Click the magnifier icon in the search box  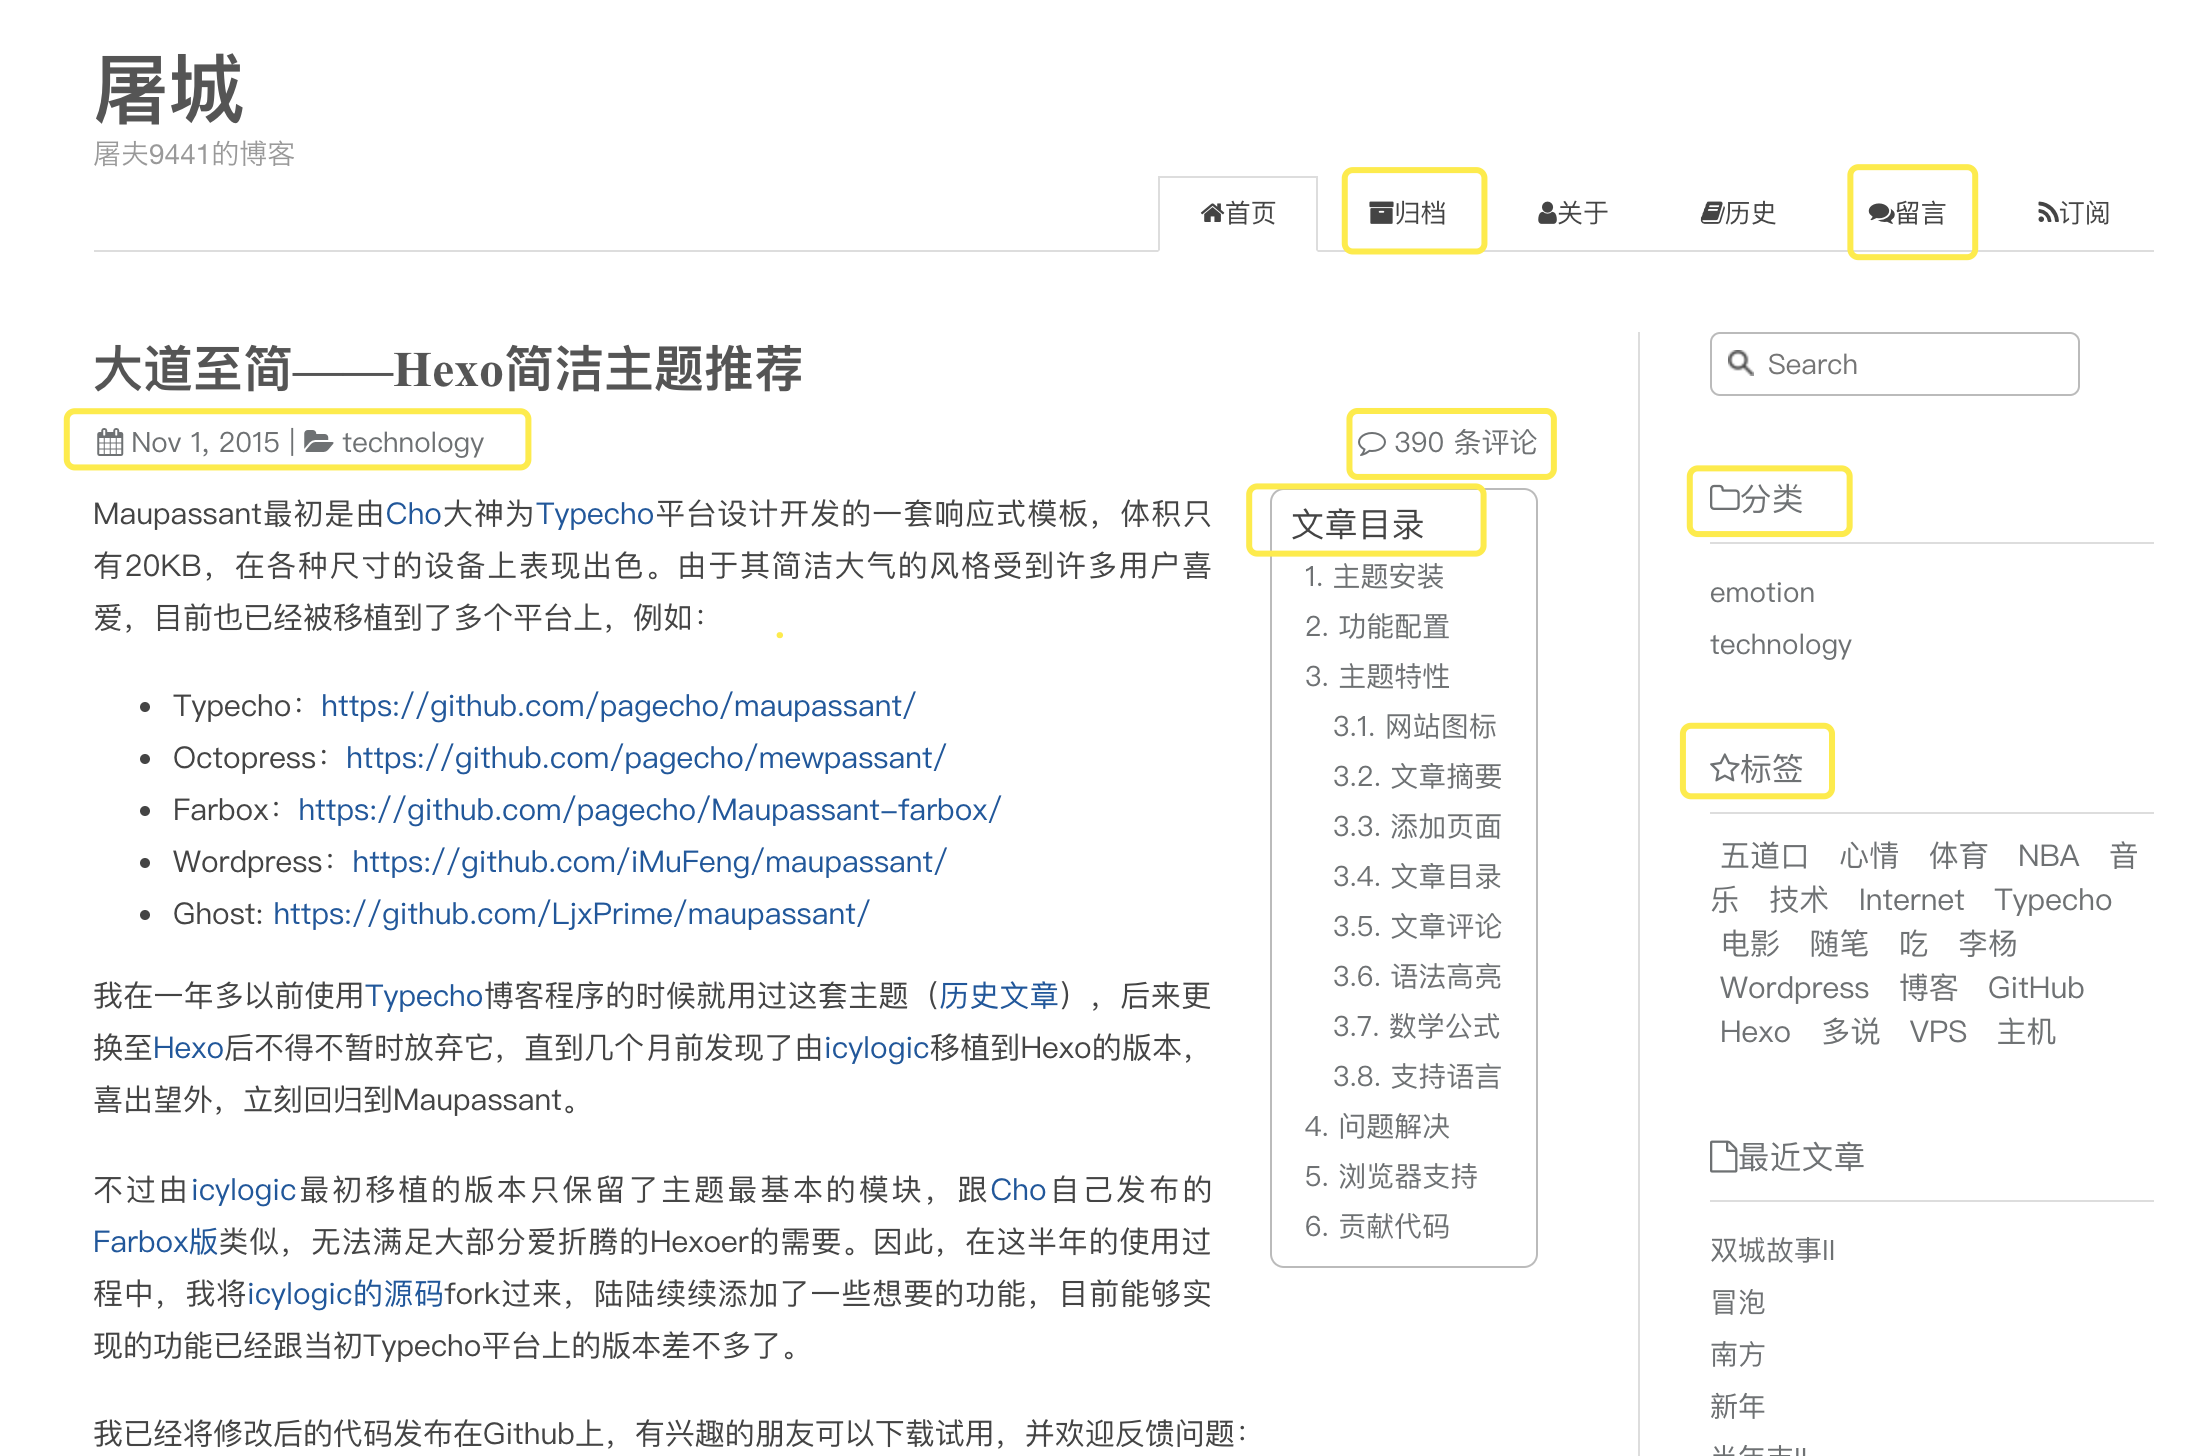[1741, 363]
